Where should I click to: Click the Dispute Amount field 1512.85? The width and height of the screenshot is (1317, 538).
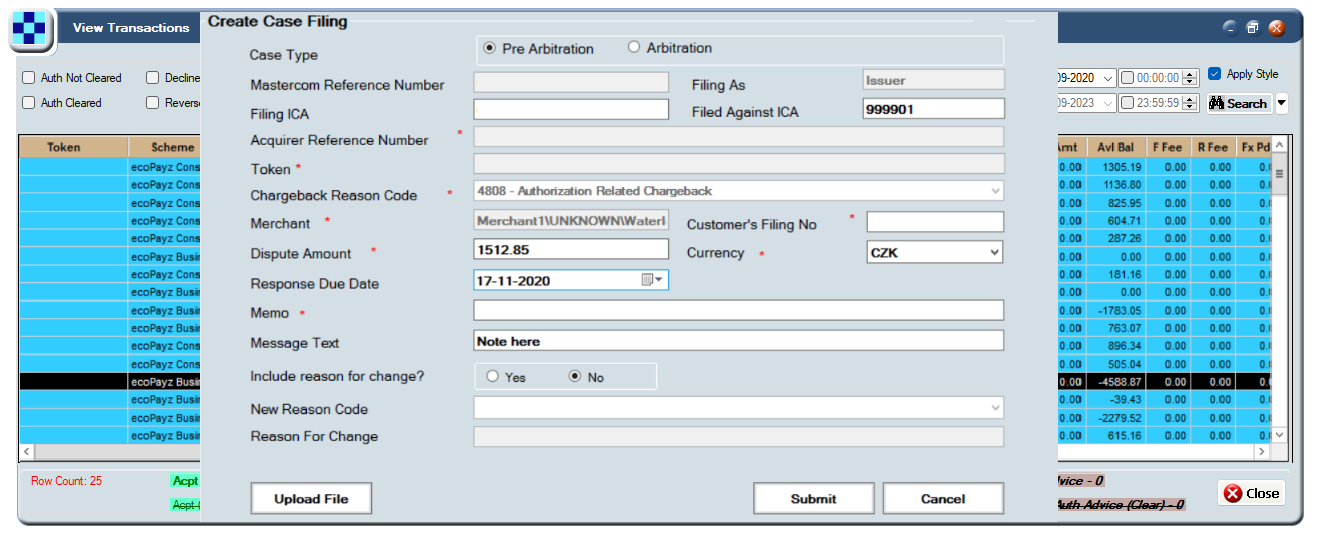click(571, 249)
